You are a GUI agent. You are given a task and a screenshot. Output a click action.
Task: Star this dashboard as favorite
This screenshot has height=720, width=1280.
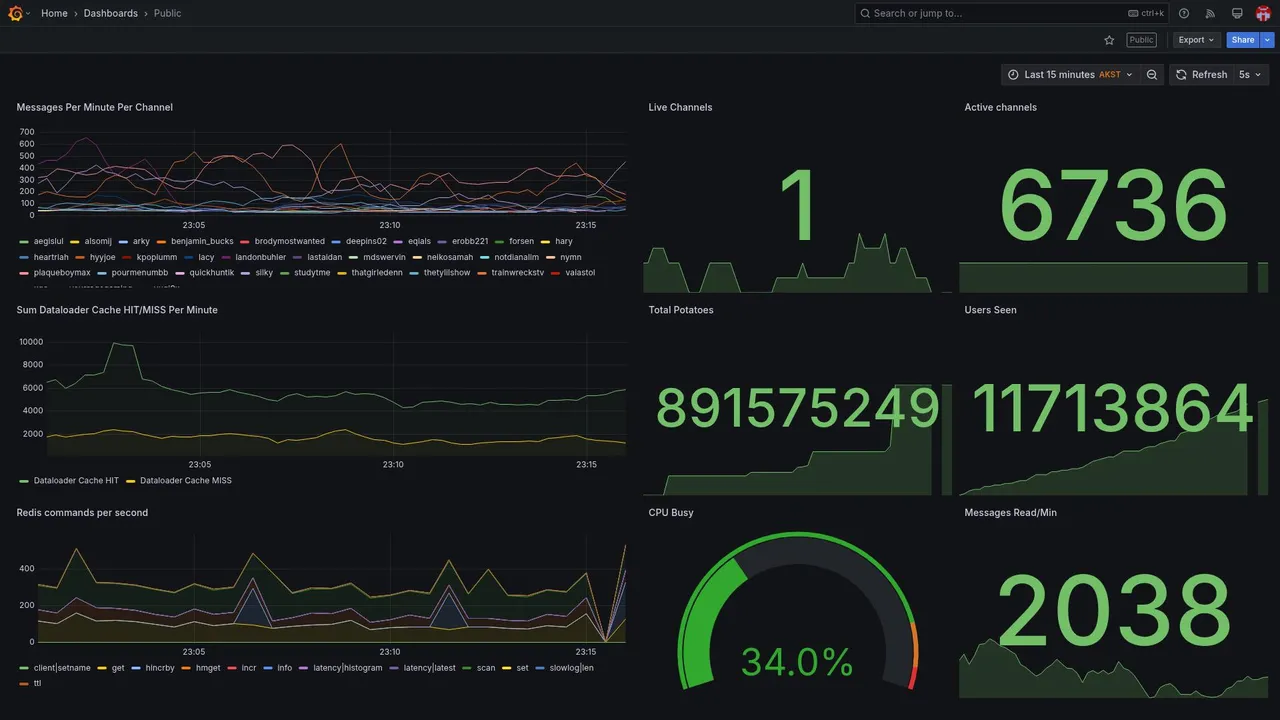coord(1109,40)
